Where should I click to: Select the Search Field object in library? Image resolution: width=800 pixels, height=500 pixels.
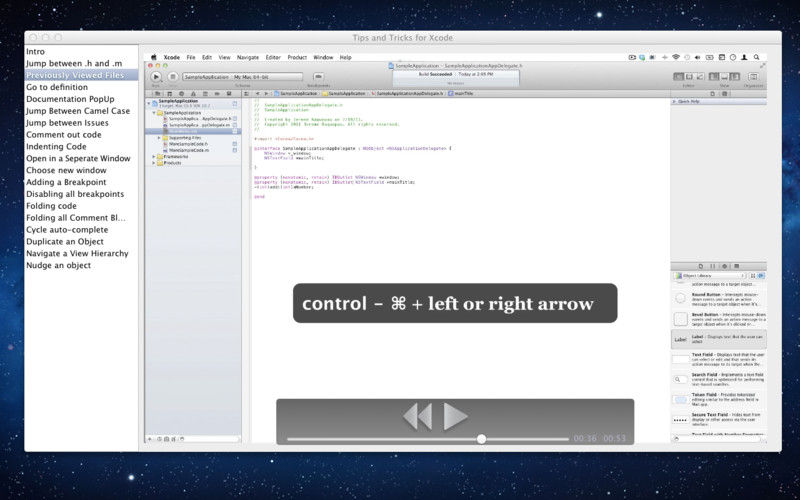[x=718, y=380]
